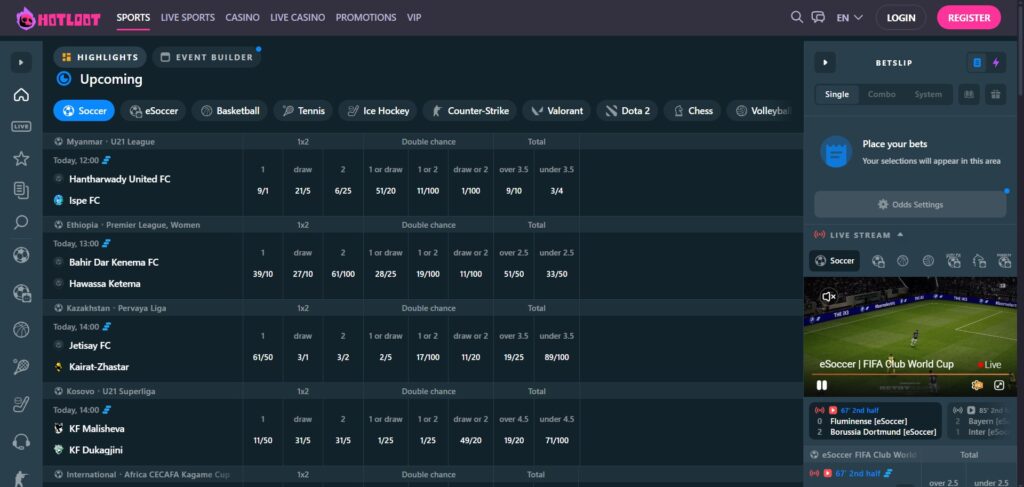Switch betslip to Combo mode

point(881,94)
